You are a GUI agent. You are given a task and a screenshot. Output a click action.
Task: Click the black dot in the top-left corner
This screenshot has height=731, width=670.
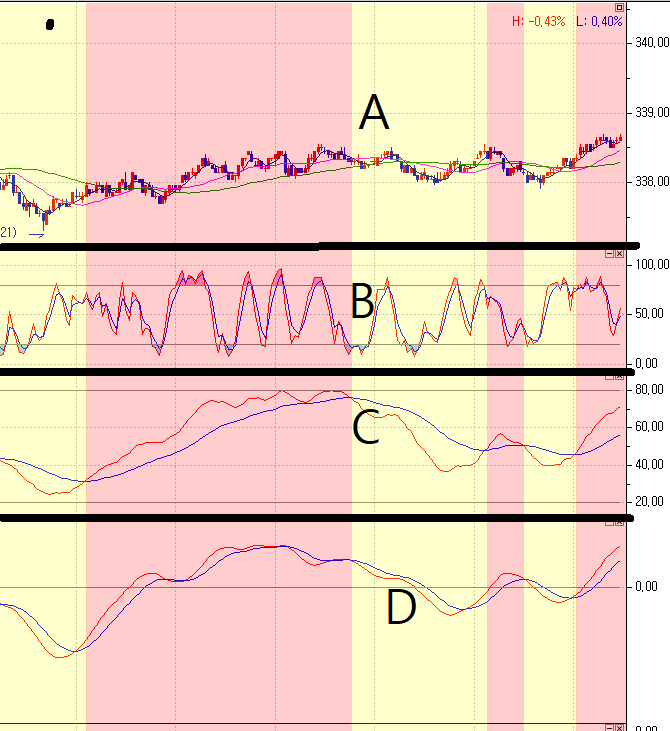coord(50,25)
